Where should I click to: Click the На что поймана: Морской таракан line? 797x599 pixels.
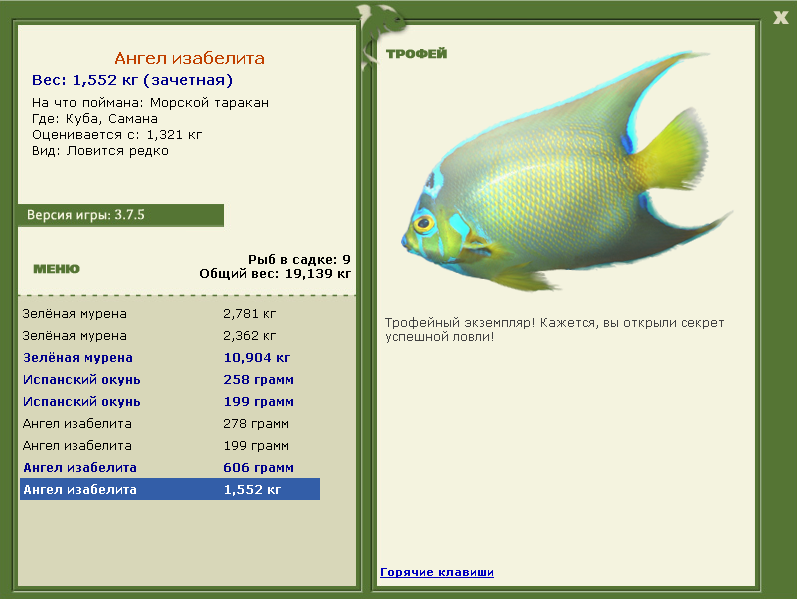(150, 103)
